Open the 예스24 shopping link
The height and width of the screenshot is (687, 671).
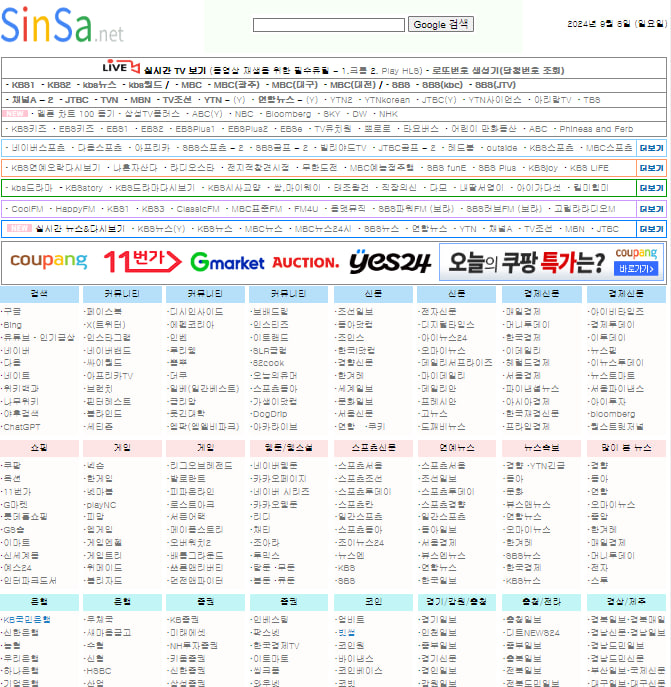coord(17,568)
